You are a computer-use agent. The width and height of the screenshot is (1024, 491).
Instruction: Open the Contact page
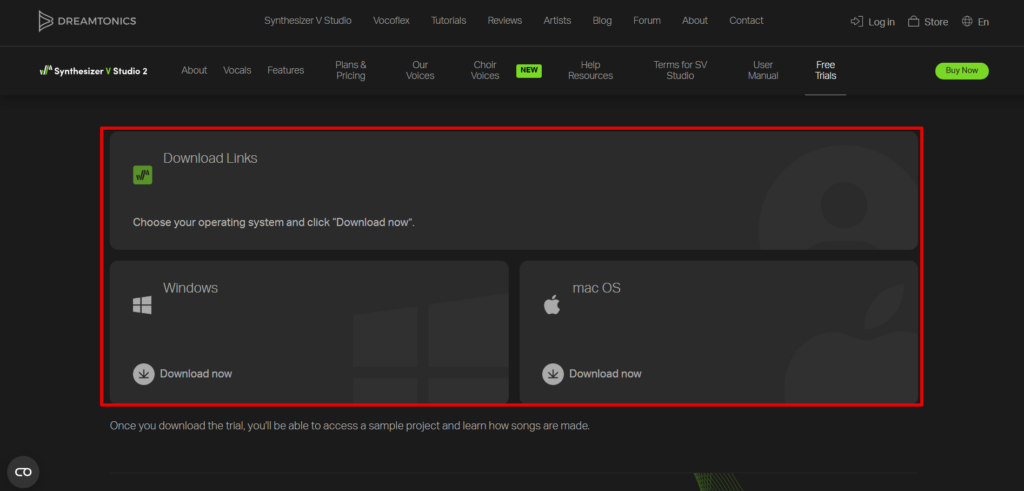coord(746,21)
